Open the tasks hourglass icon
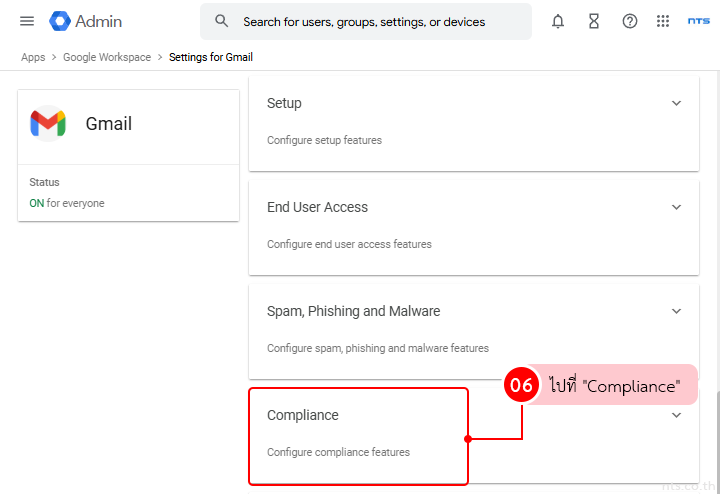 [x=594, y=21]
